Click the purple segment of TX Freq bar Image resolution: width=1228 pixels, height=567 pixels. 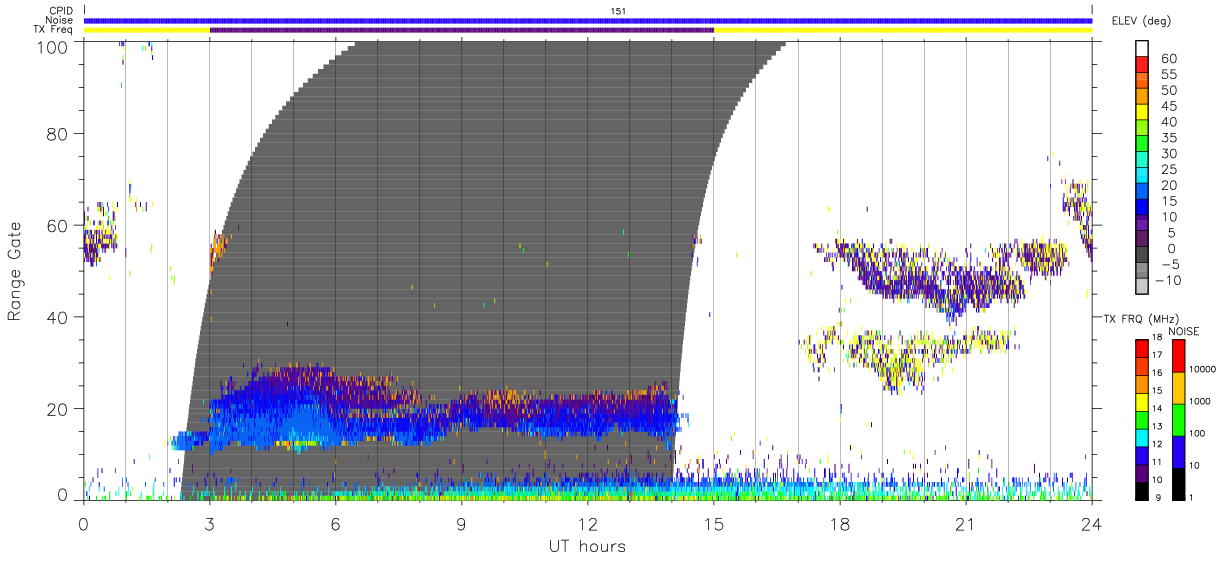462,30
